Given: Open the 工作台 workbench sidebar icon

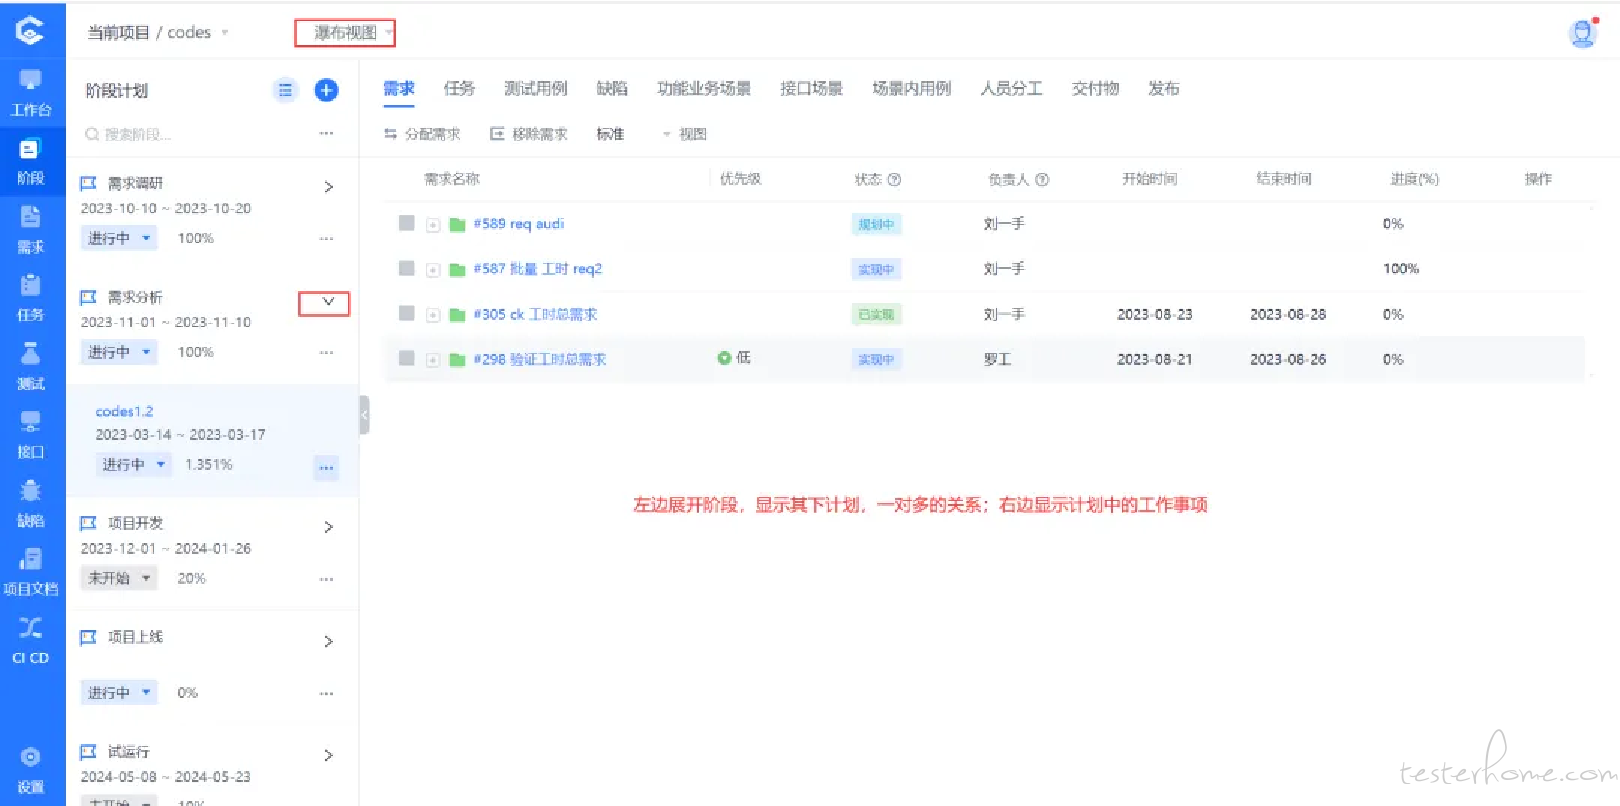Looking at the screenshot, I should point(31,93).
